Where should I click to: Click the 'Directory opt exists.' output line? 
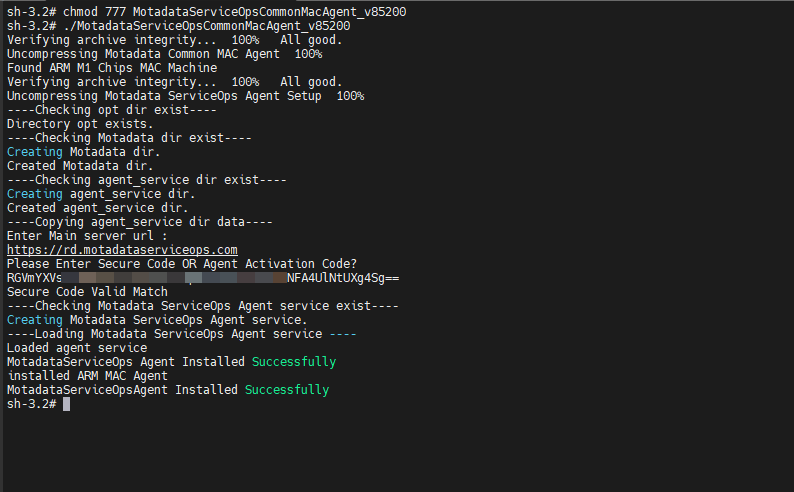[80, 124]
